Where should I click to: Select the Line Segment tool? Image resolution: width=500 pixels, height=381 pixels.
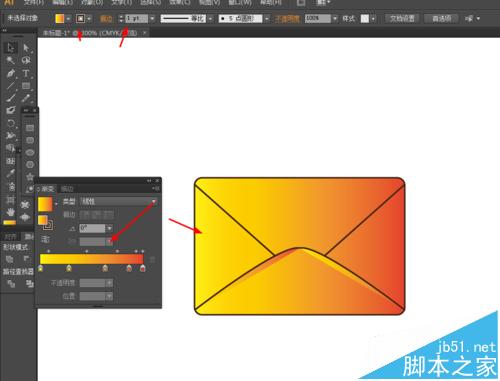[x=11, y=86]
